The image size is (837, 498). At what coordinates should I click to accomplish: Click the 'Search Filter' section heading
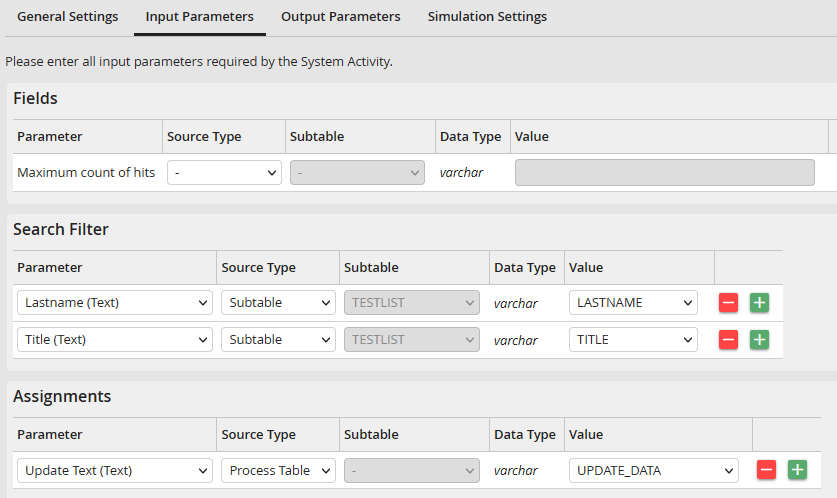[x=61, y=229]
